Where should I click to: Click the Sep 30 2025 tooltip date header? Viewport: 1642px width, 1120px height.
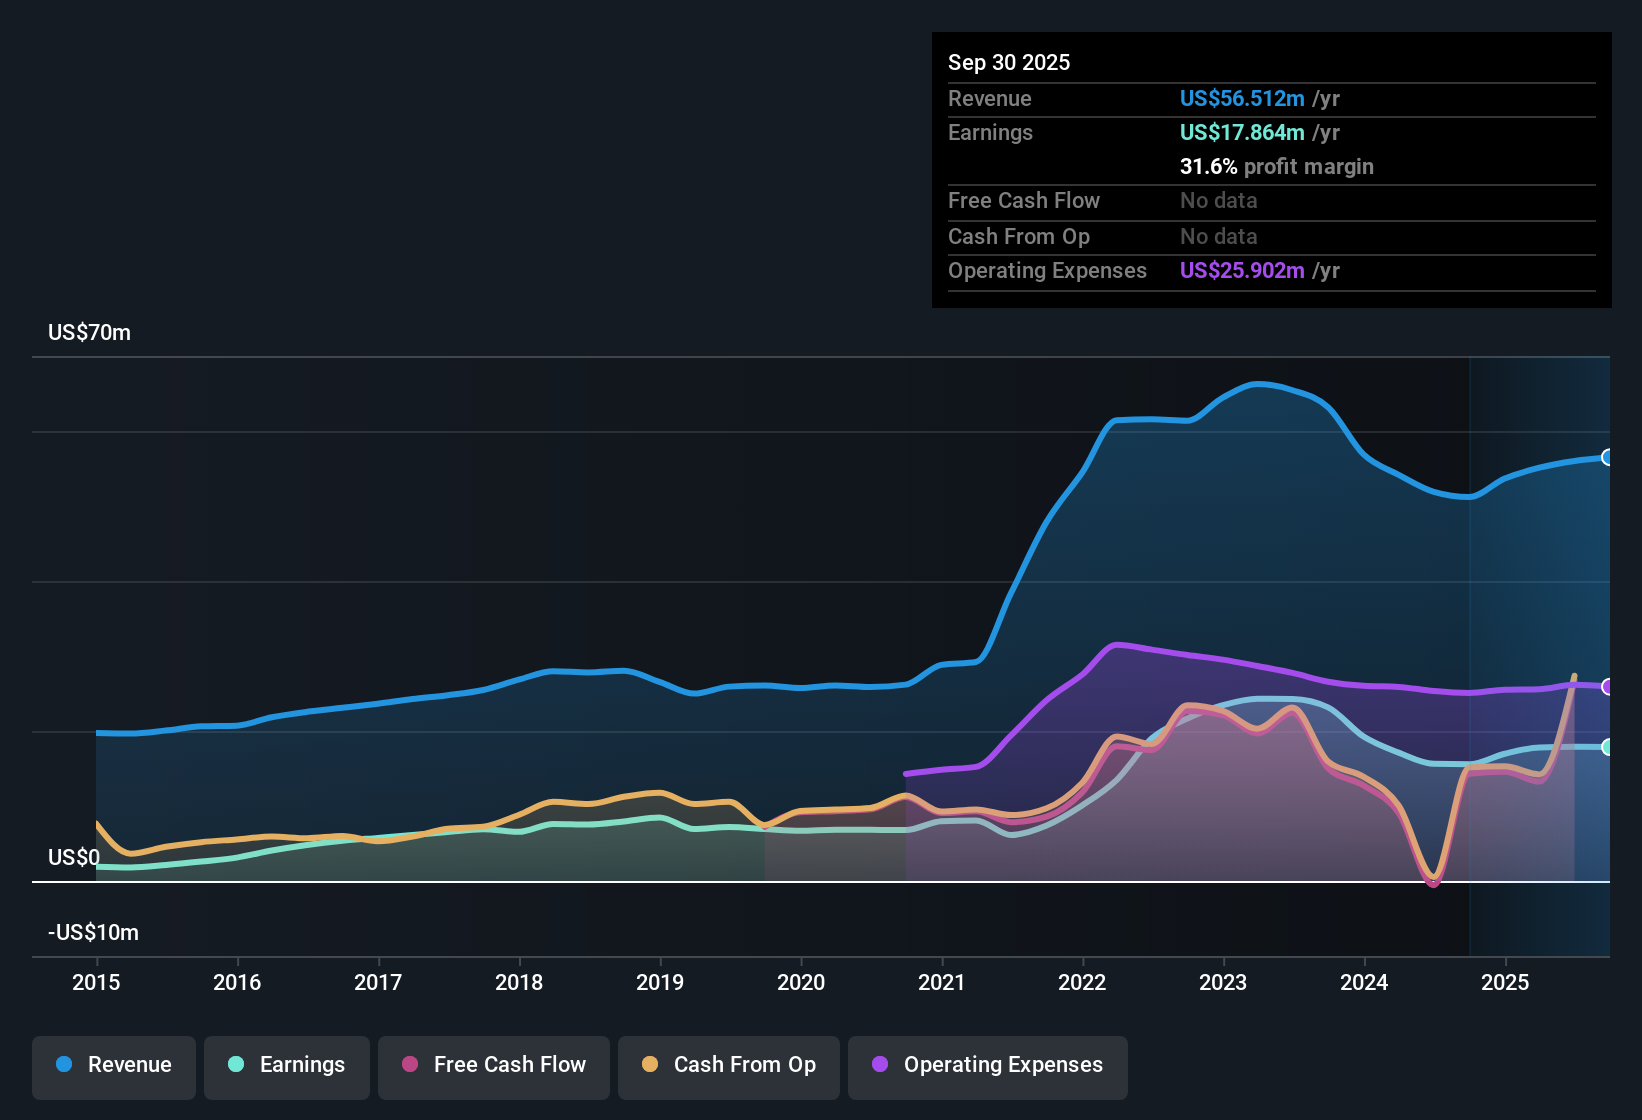(x=1009, y=62)
